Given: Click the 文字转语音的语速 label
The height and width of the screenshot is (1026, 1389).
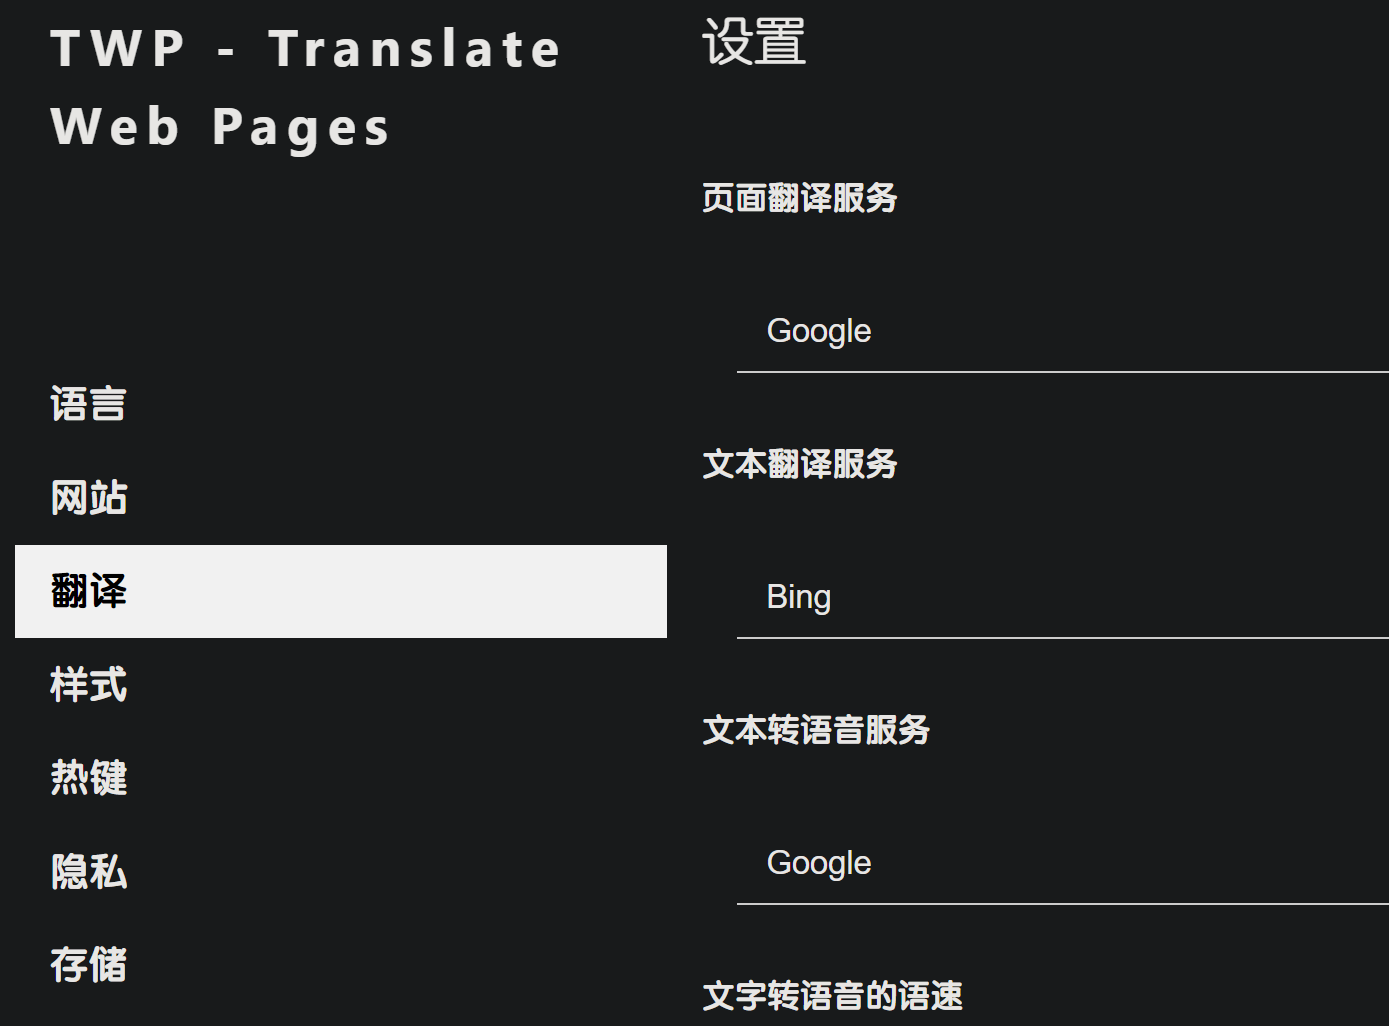Looking at the screenshot, I should tap(832, 996).
